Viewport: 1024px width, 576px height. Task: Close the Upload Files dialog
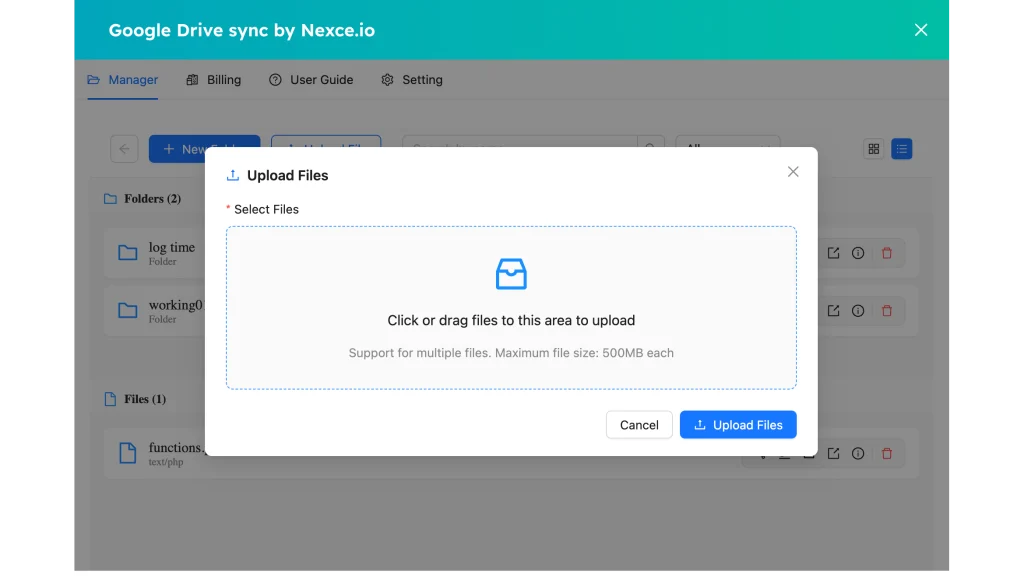click(793, 172)
